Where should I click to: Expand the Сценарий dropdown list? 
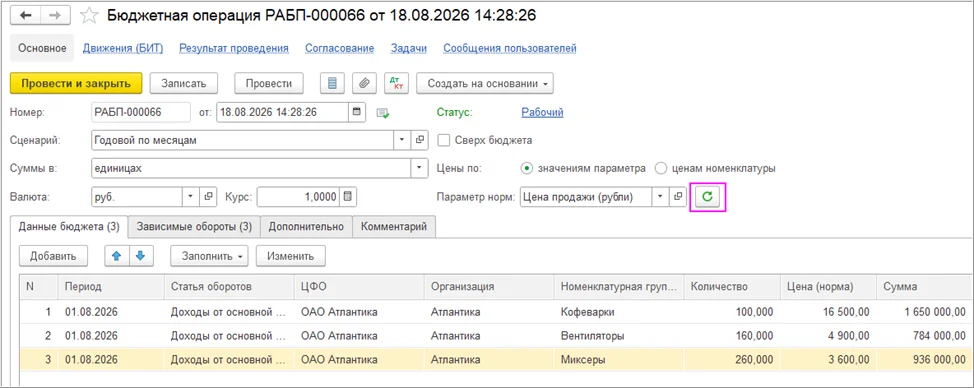coord(402,140)
